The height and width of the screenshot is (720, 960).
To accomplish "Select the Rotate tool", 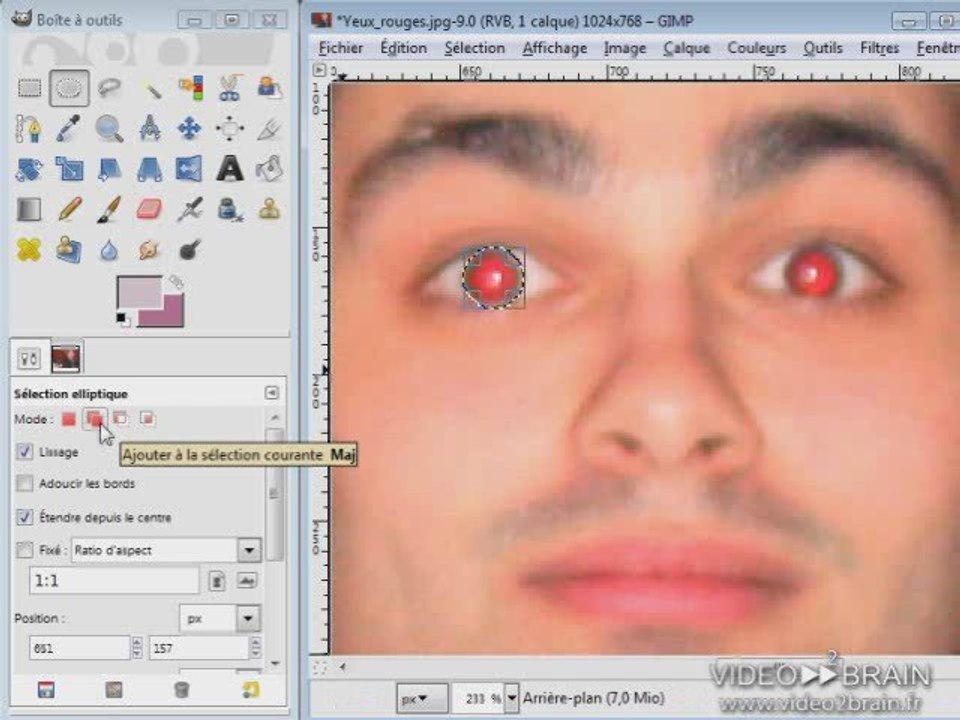I will pyautogui.click(x=29, y=169).
